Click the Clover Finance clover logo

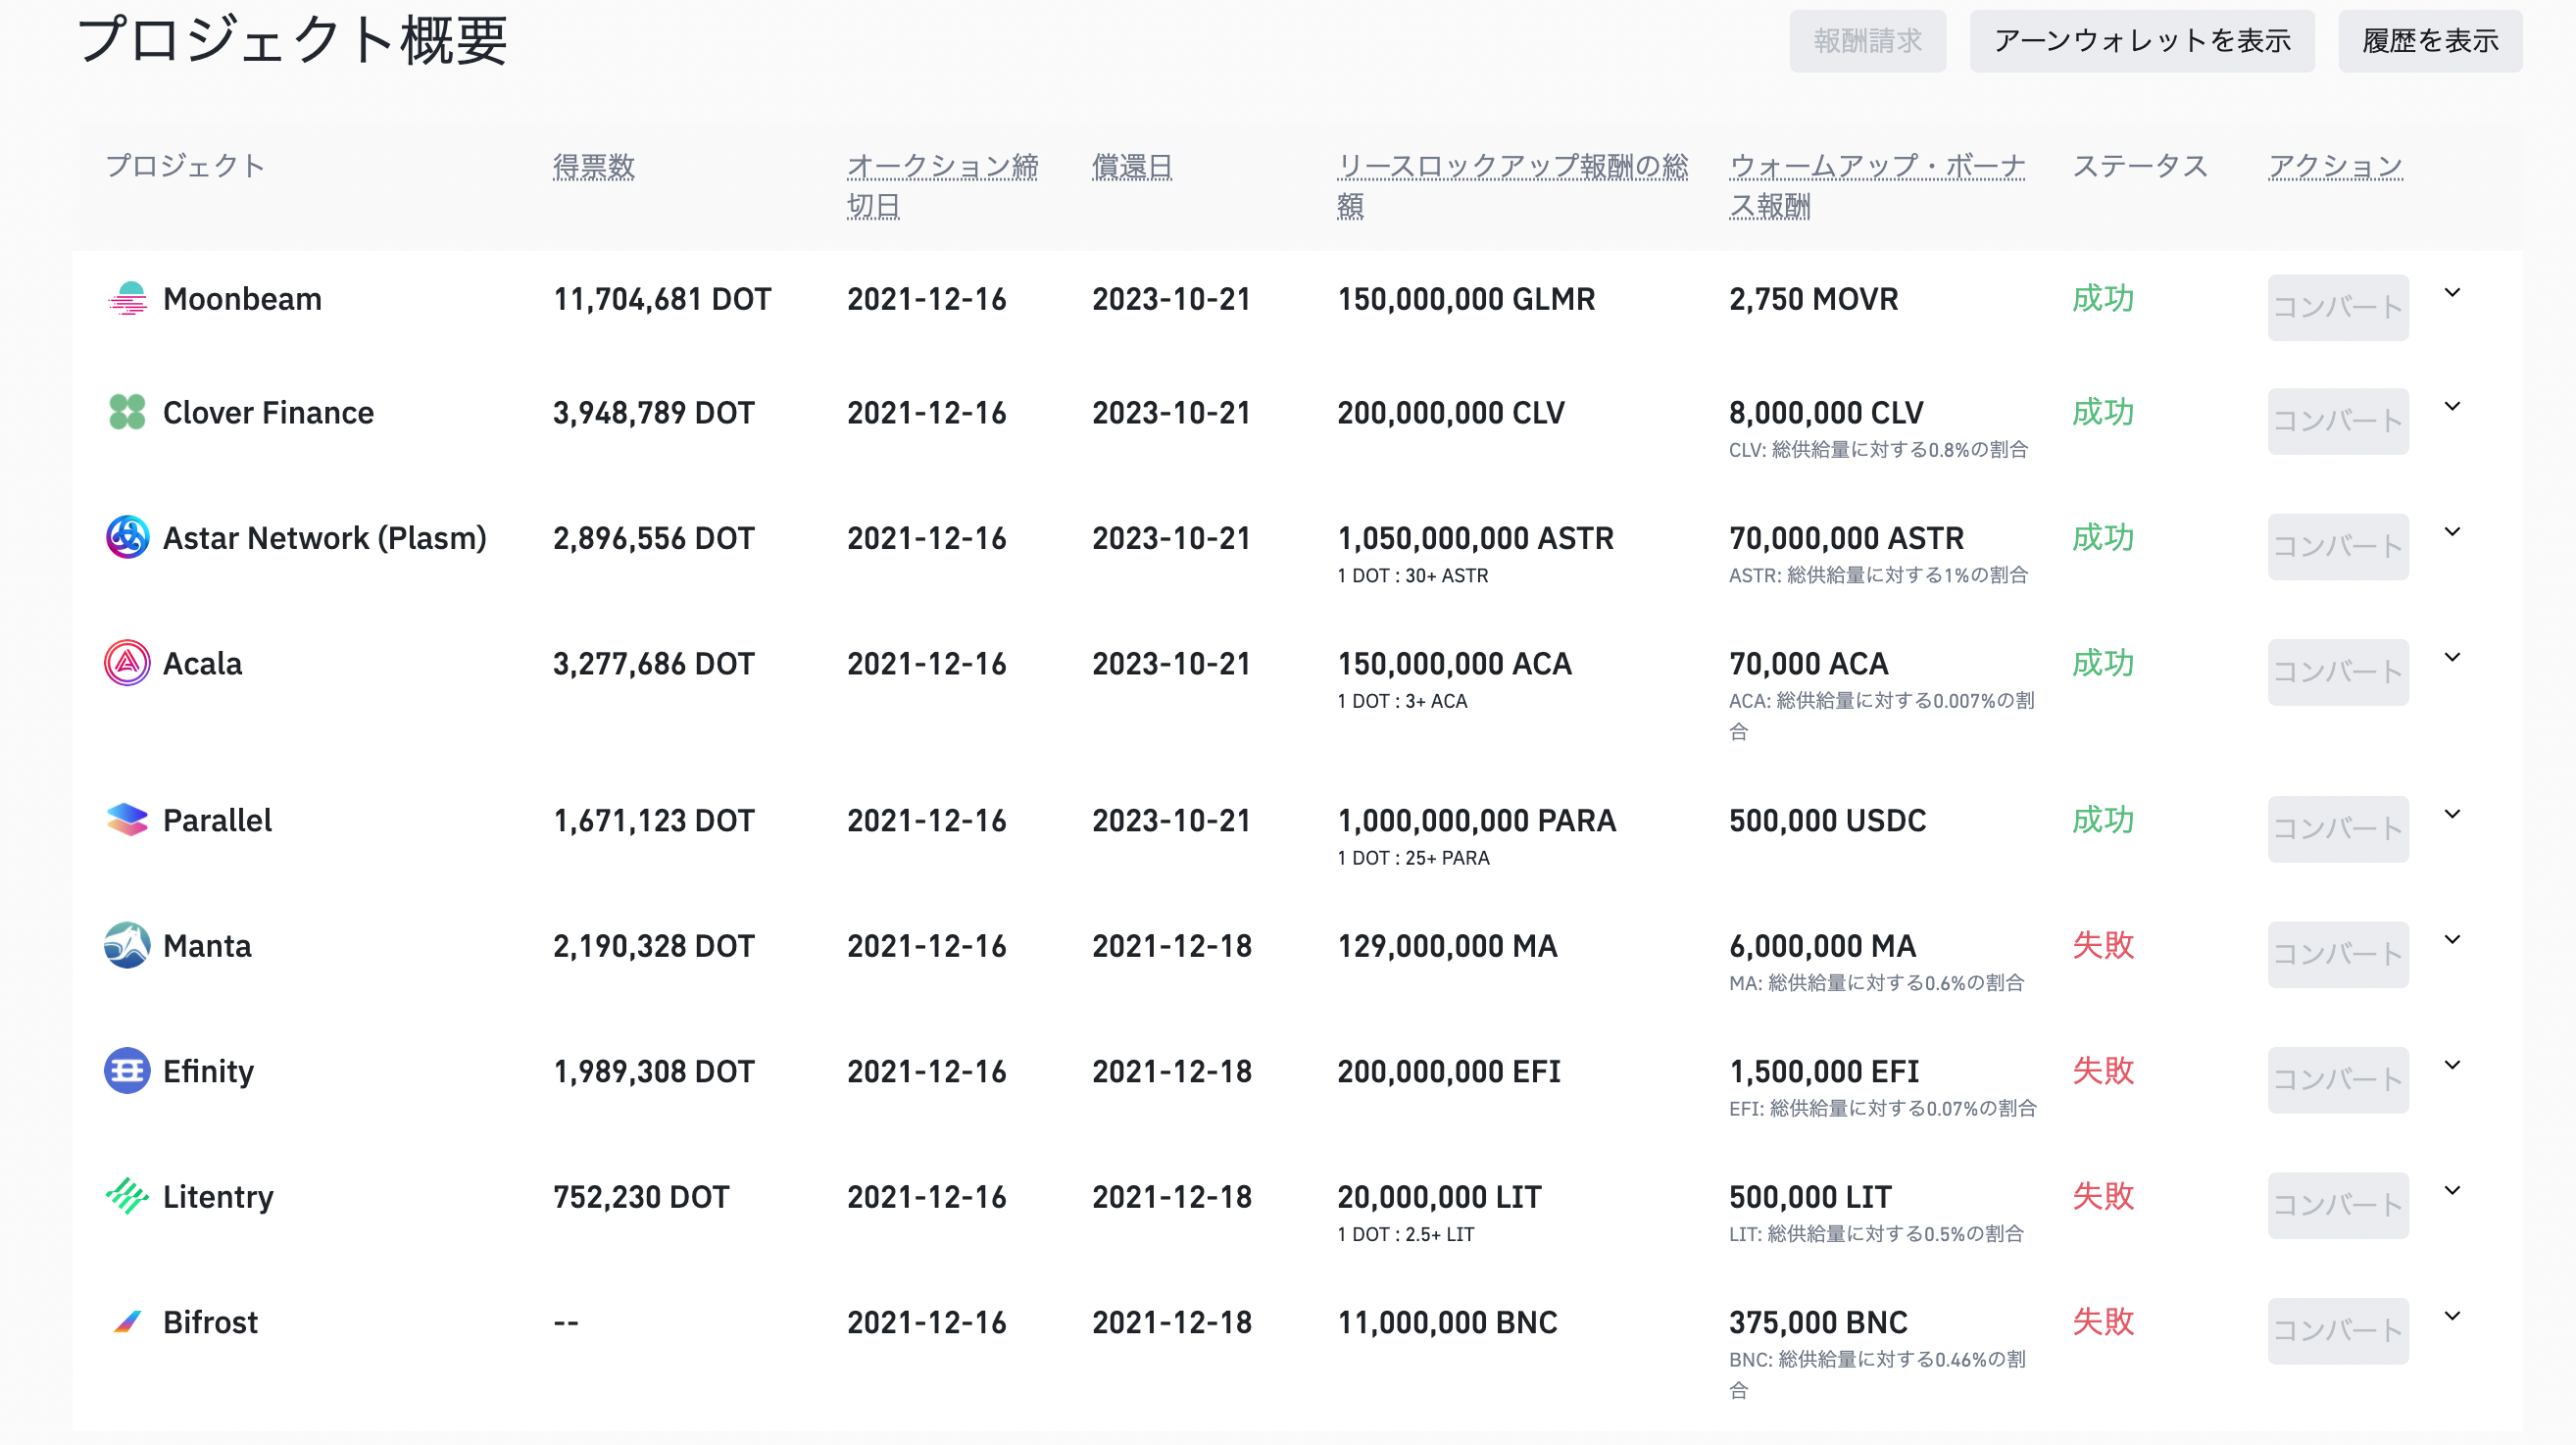(x=127, y=412)
